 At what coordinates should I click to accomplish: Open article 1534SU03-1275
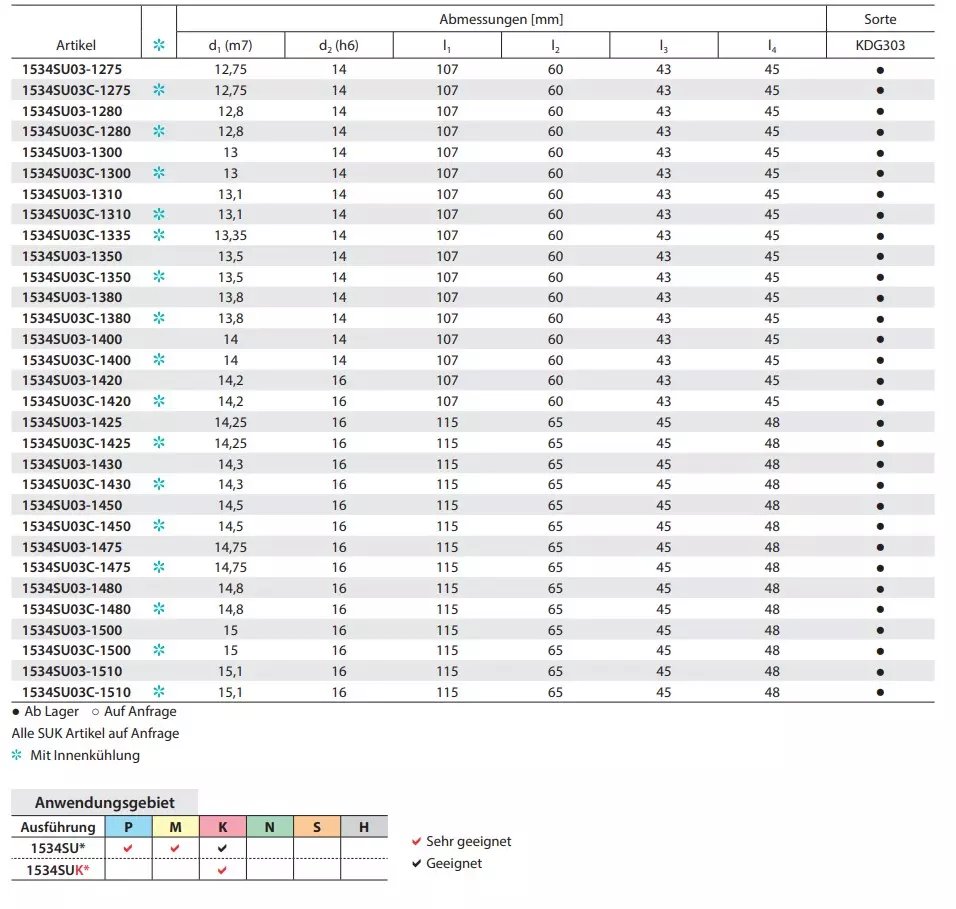pos(72,69)
